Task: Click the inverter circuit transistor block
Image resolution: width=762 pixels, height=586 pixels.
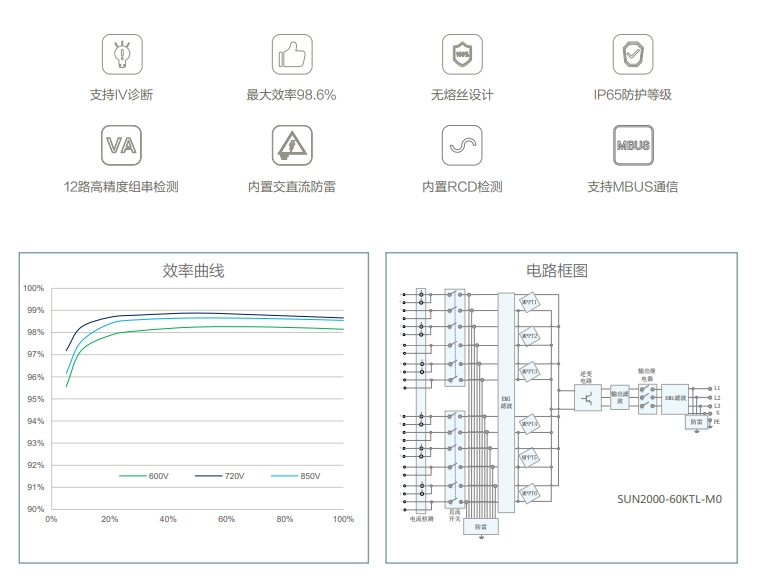Action: click(590, 399)
